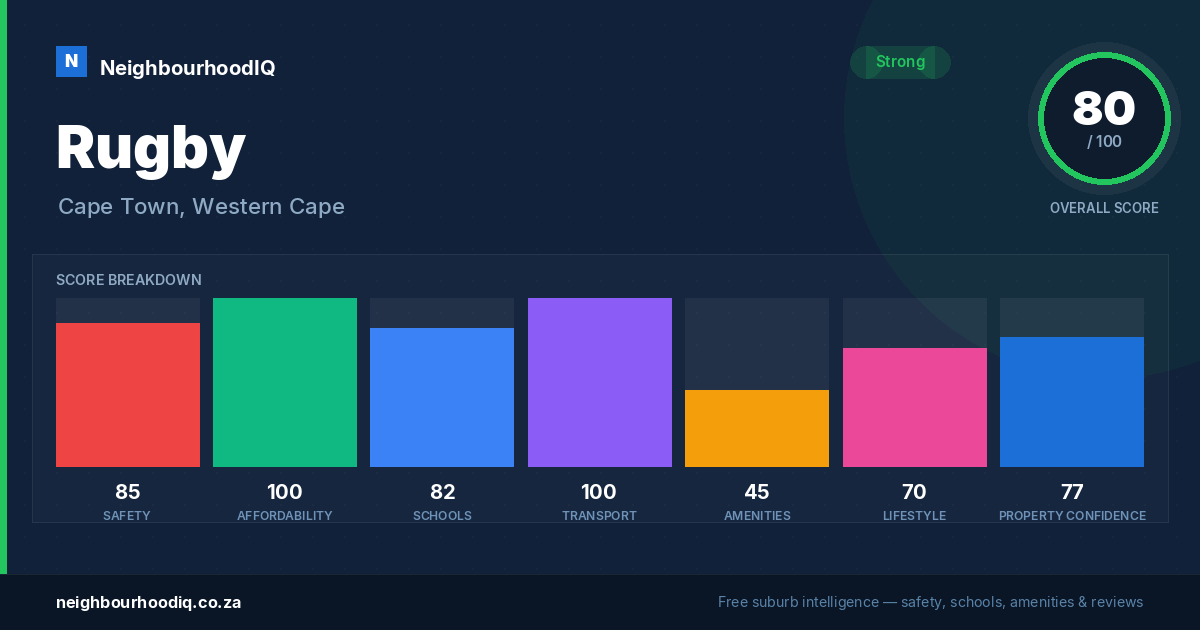The height and width of the screenshot is (630, 1200).
Task: Click the NeighbourhoodIQ brand name
Action: pyautogui.click(x=187, y=68)
